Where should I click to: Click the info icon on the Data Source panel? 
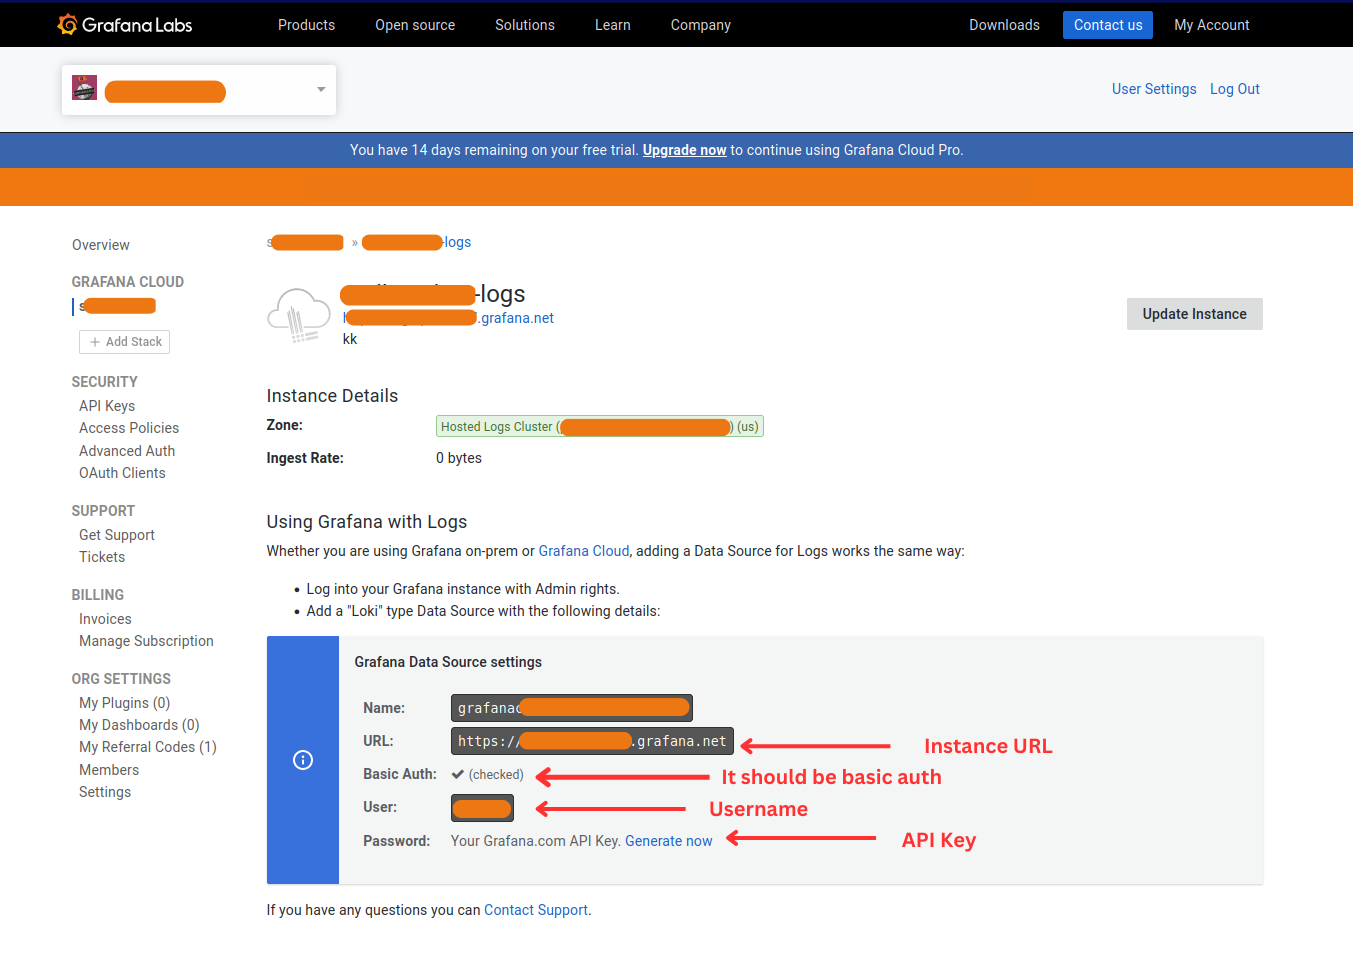(302, 760)
